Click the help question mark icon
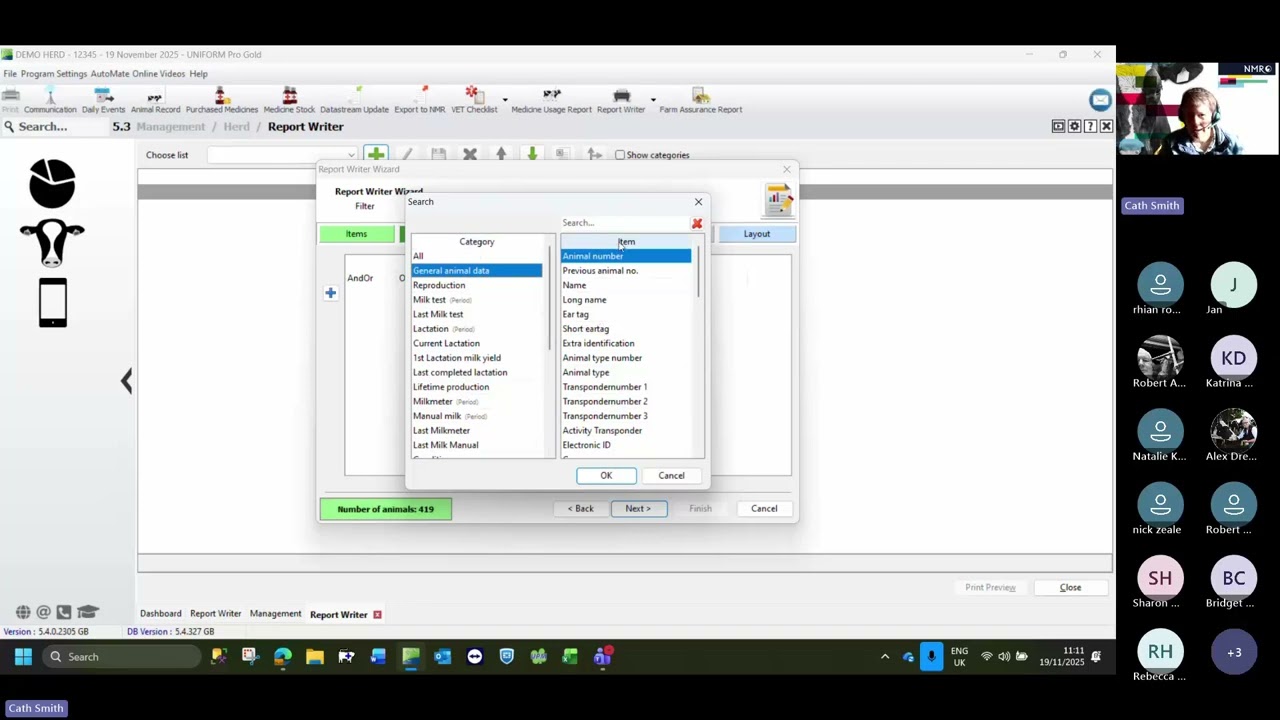This screenshot has width=1280, height=720. 1090,126
